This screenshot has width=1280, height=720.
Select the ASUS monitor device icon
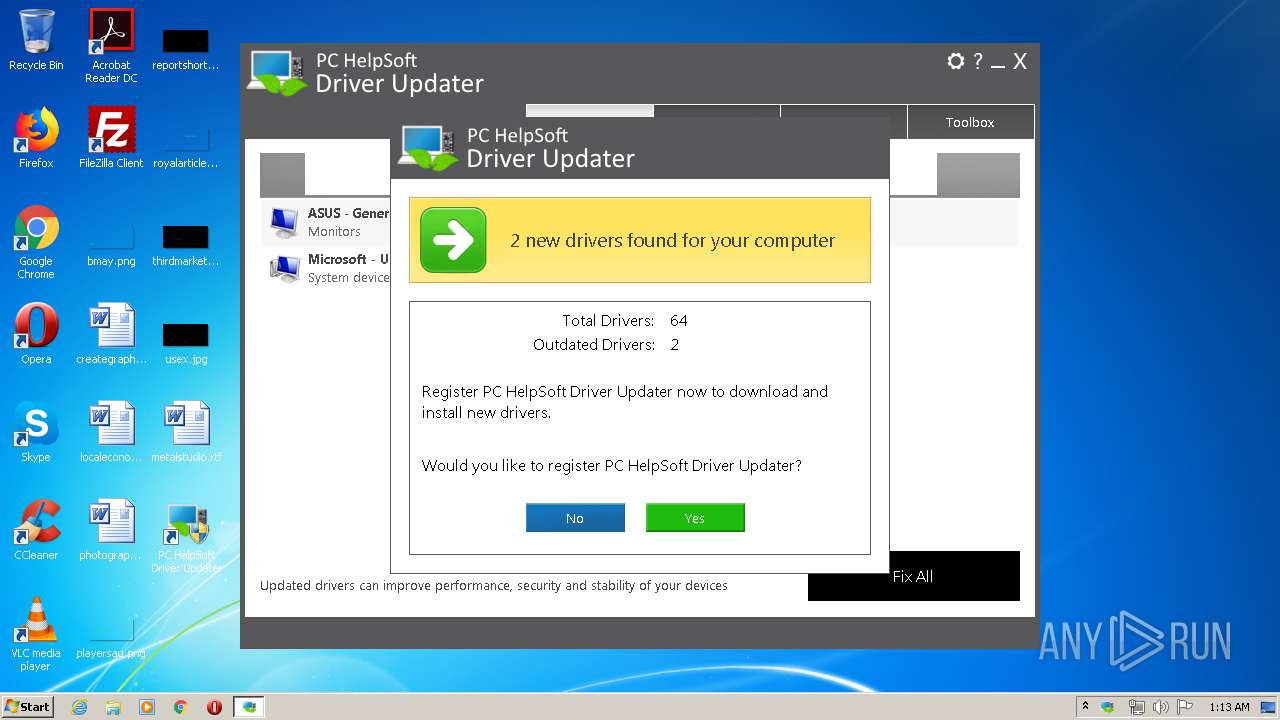(285, 222)
